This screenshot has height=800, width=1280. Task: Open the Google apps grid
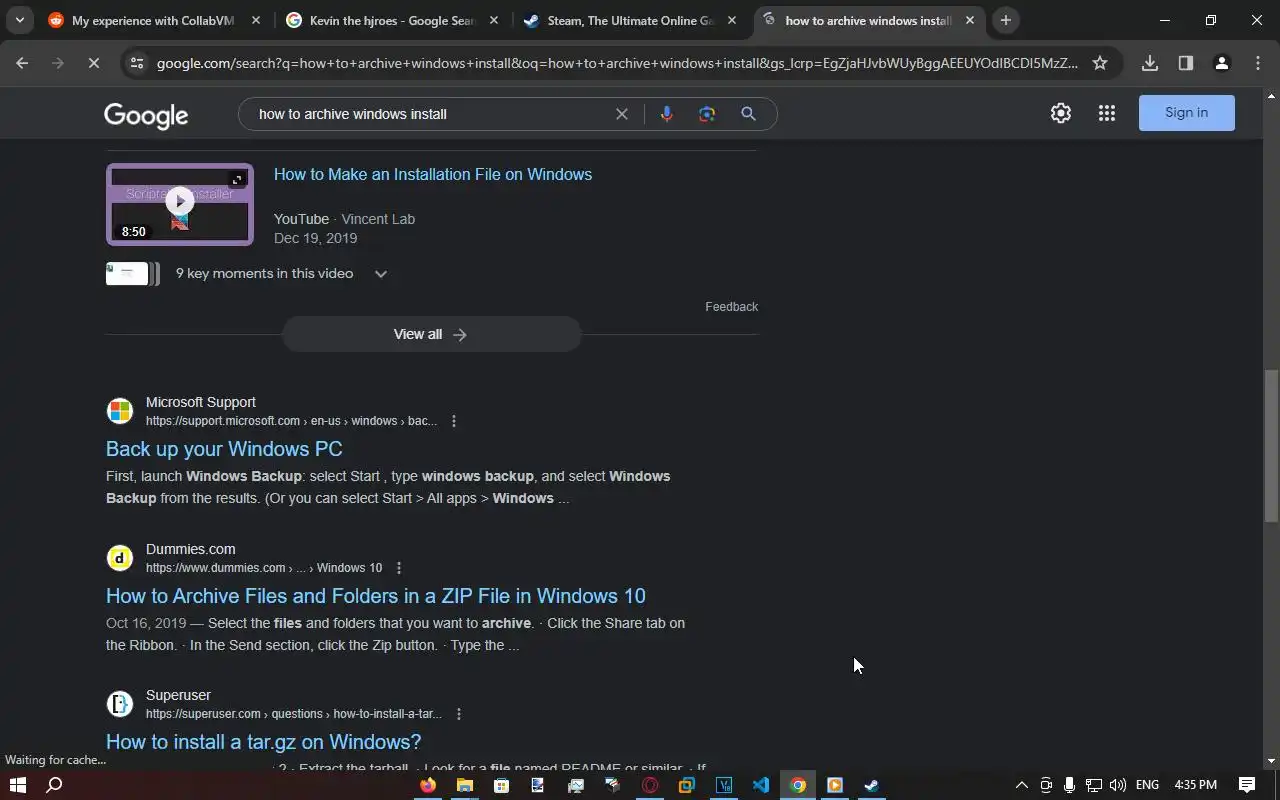click(1106, 113)
